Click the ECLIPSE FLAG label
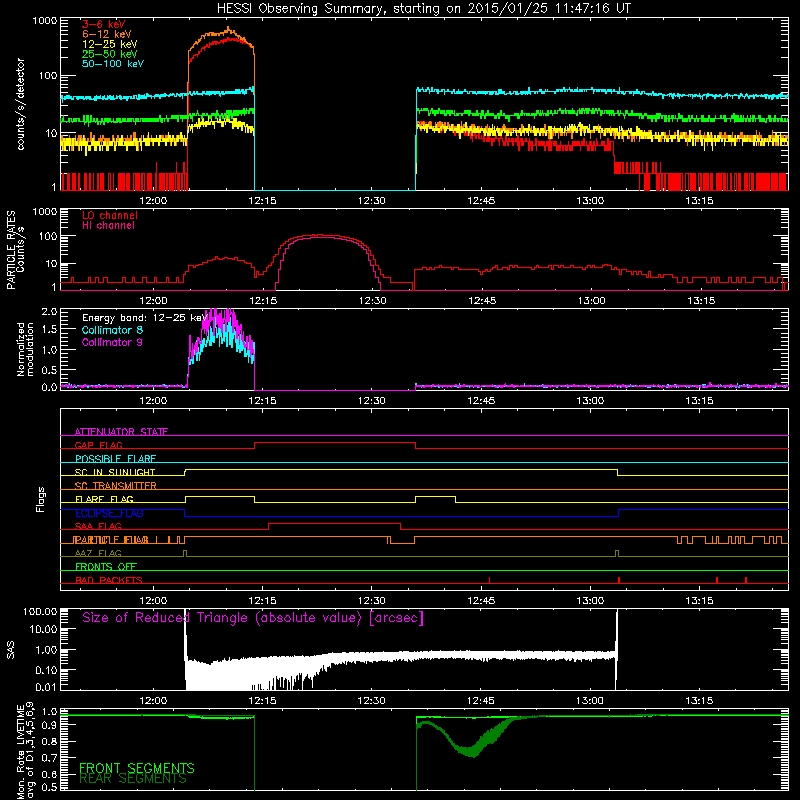Screen dimensions: 800x800 point(109,513)
